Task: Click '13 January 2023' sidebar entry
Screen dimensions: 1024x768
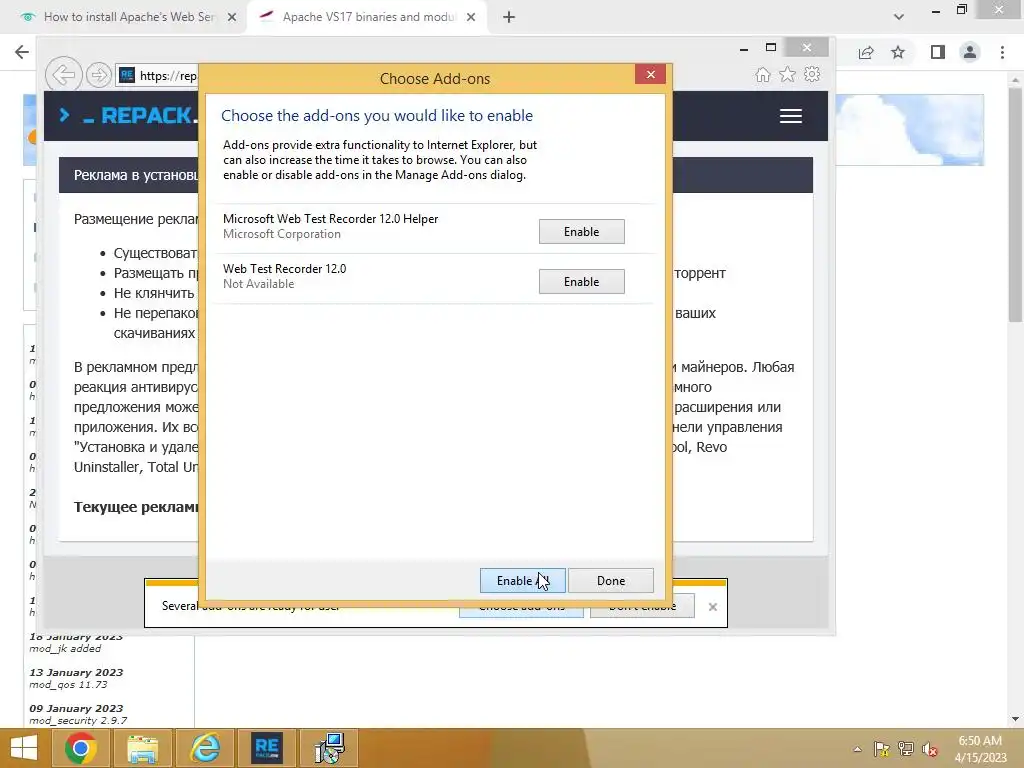Action: click(x=76, y=672)
